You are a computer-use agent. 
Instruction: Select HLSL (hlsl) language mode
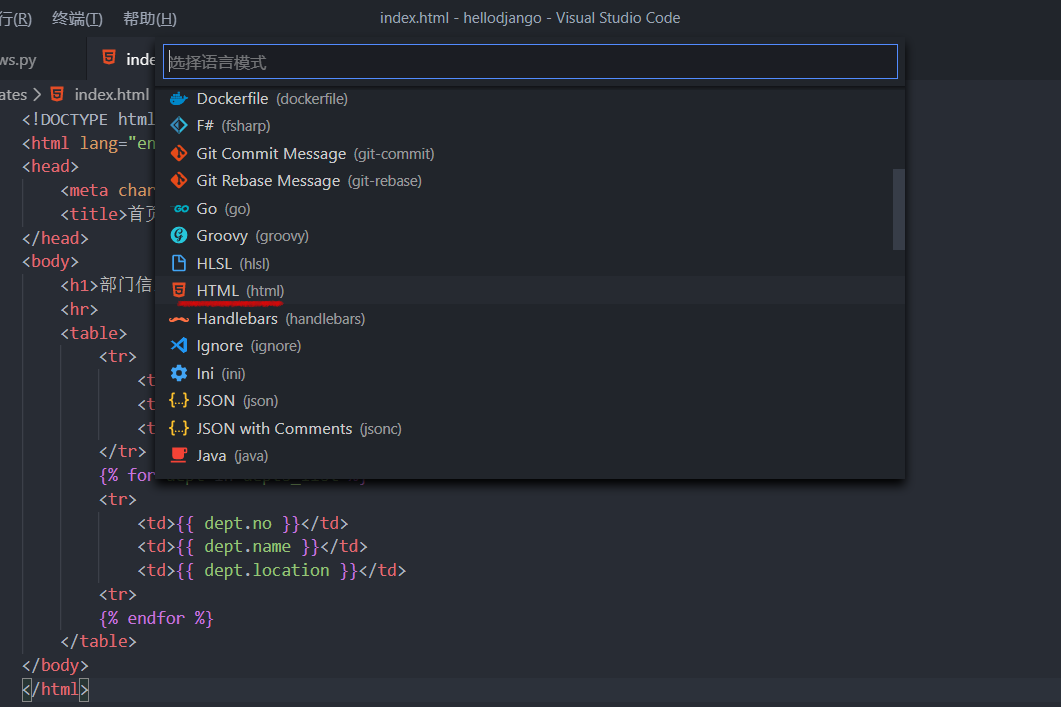coord(530,263)
